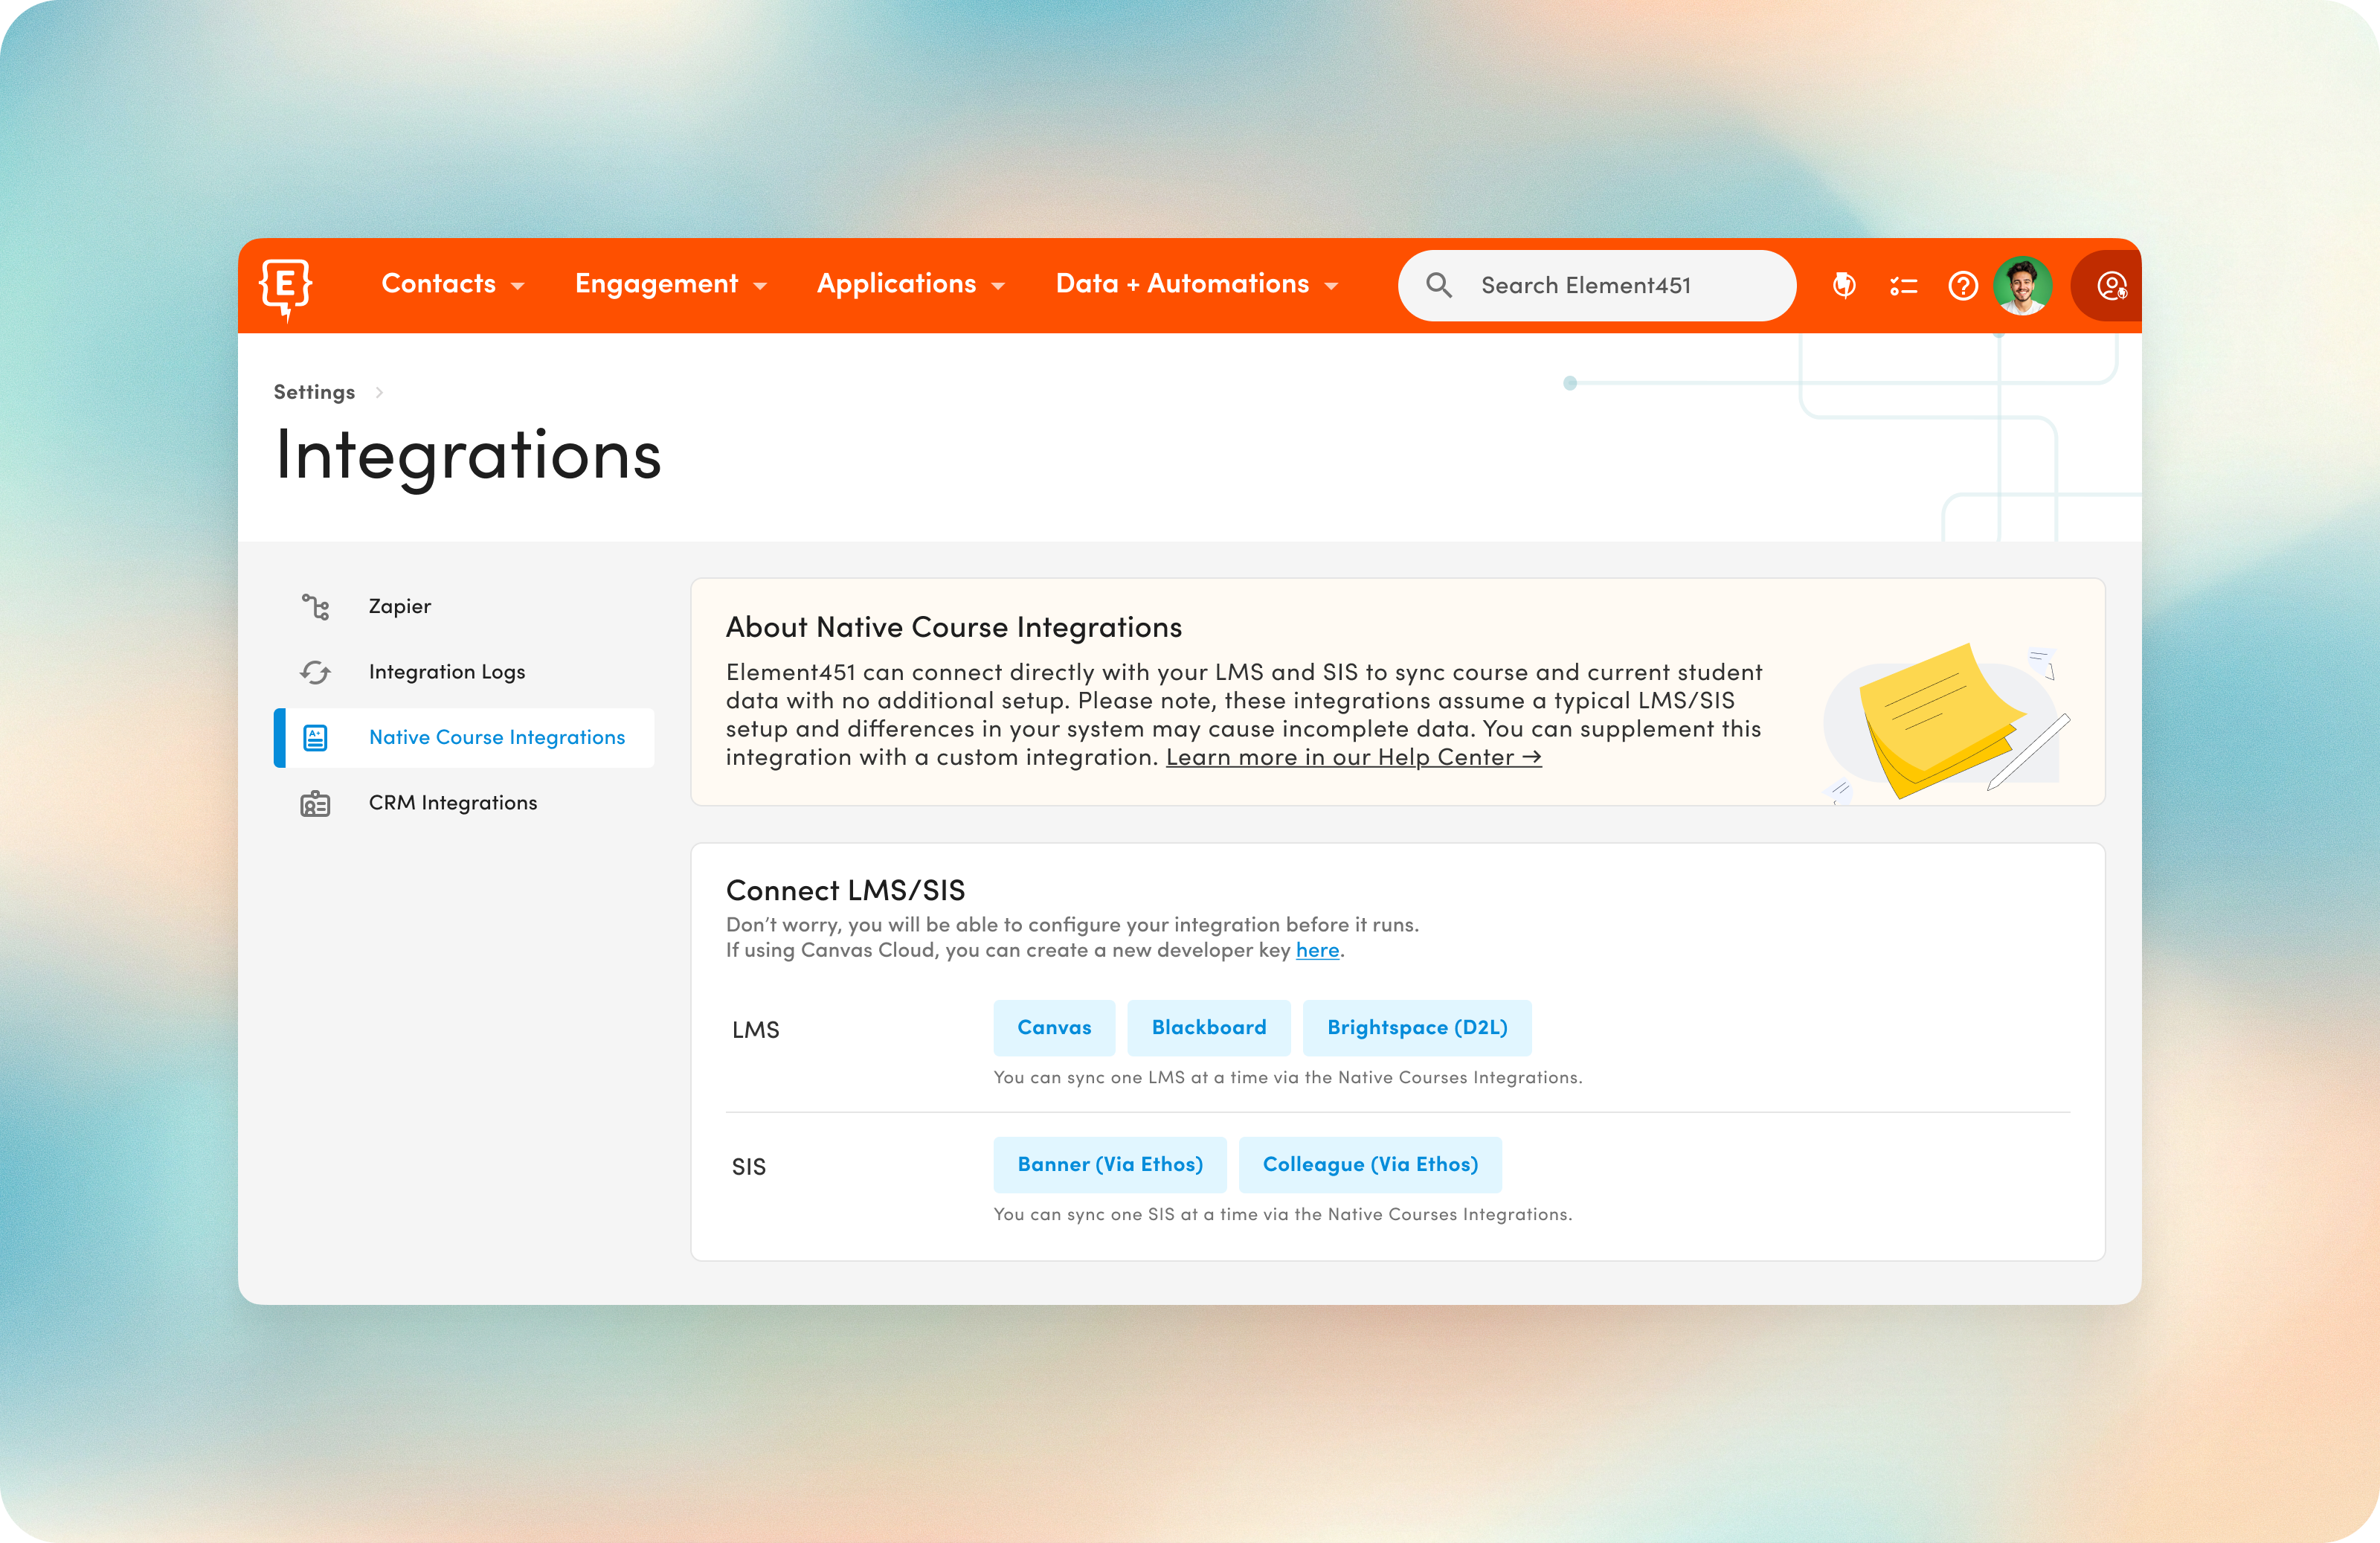This screenshot has width=2380, height=1543.
Task: Click the Native Course Integrations document icon
Action: [x=315, y=737]
